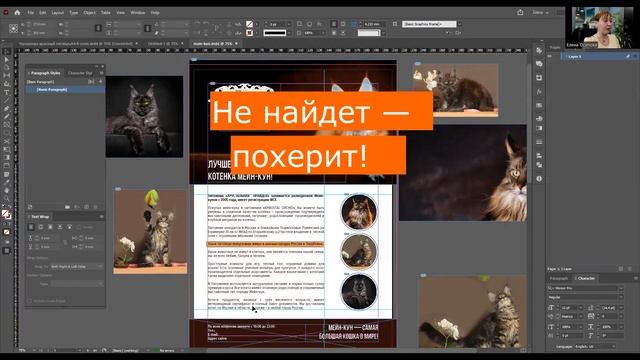
Task: Click the stroke color swatch in control bar
Action: (x=249, y=33)
